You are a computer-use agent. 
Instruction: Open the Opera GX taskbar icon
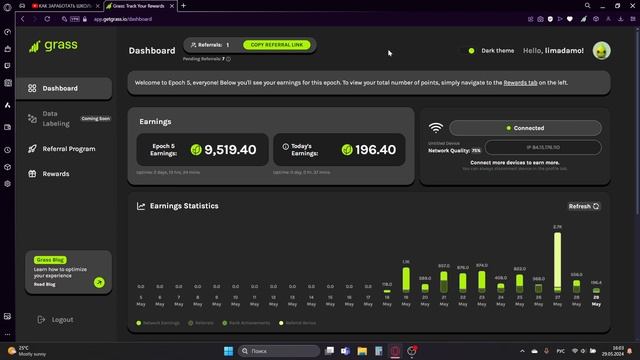tap(395, 351)
